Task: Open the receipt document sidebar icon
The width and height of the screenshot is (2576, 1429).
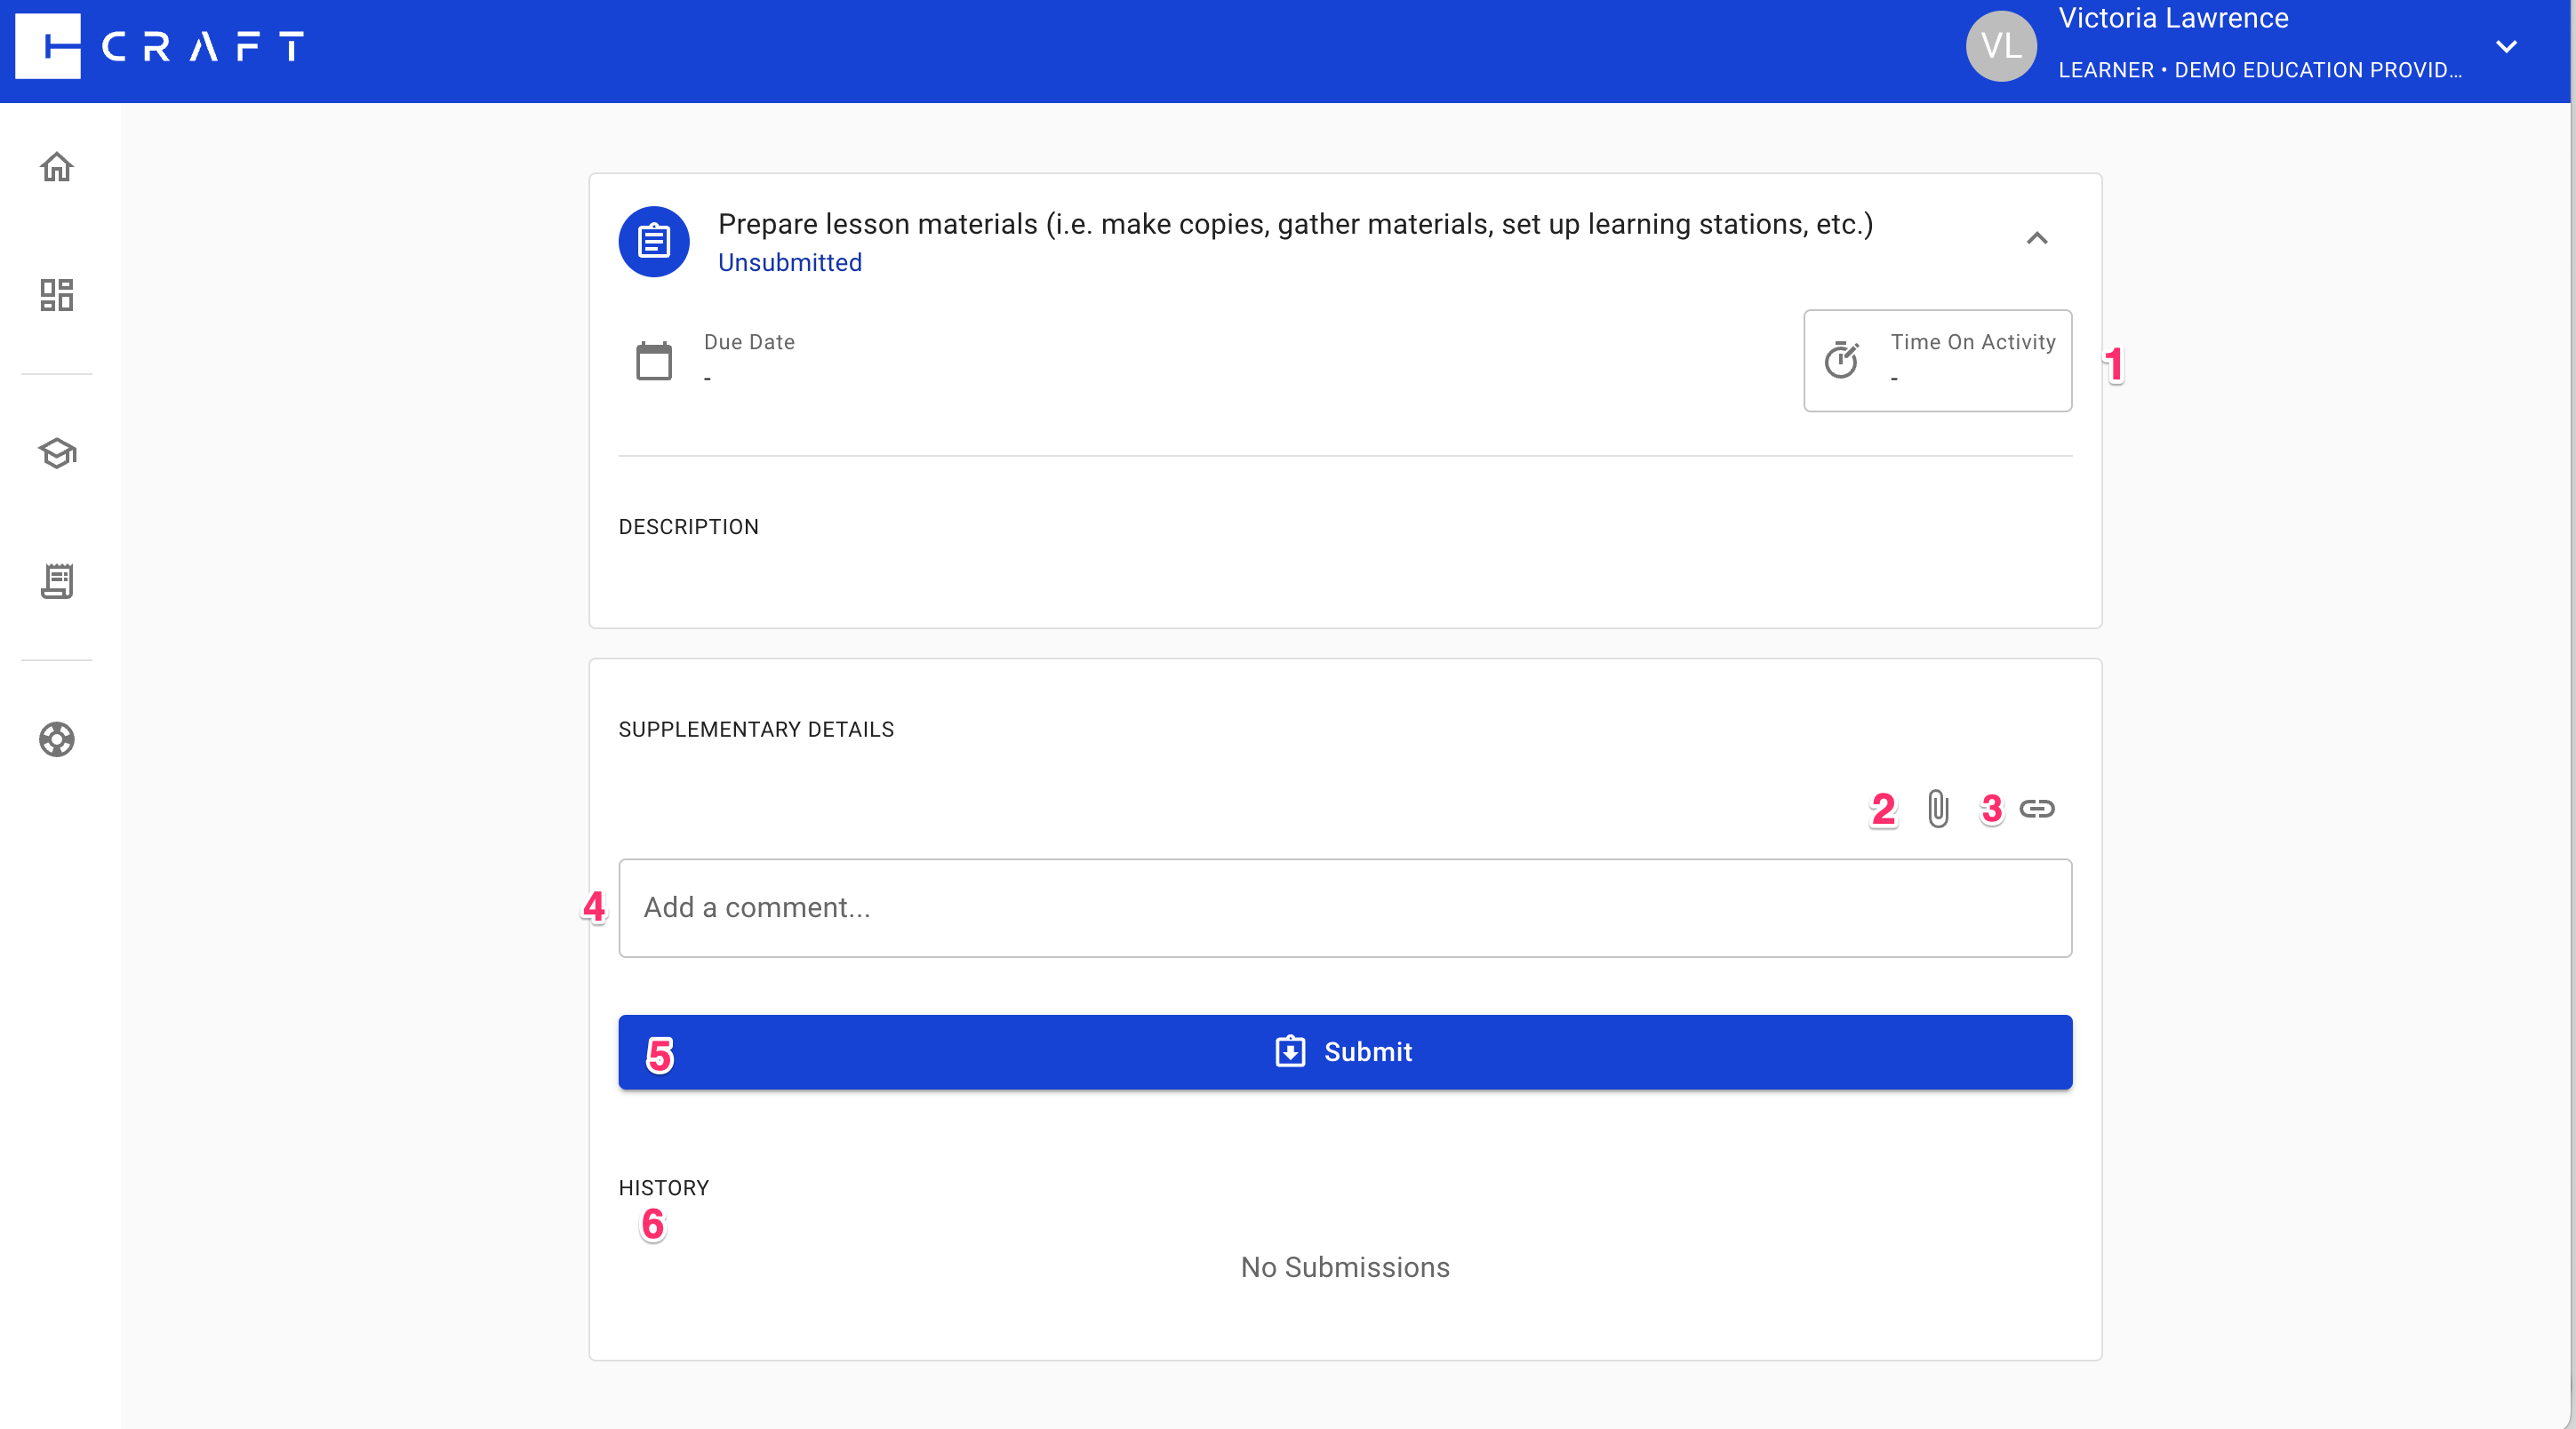Action: click(x=57, y=581)
